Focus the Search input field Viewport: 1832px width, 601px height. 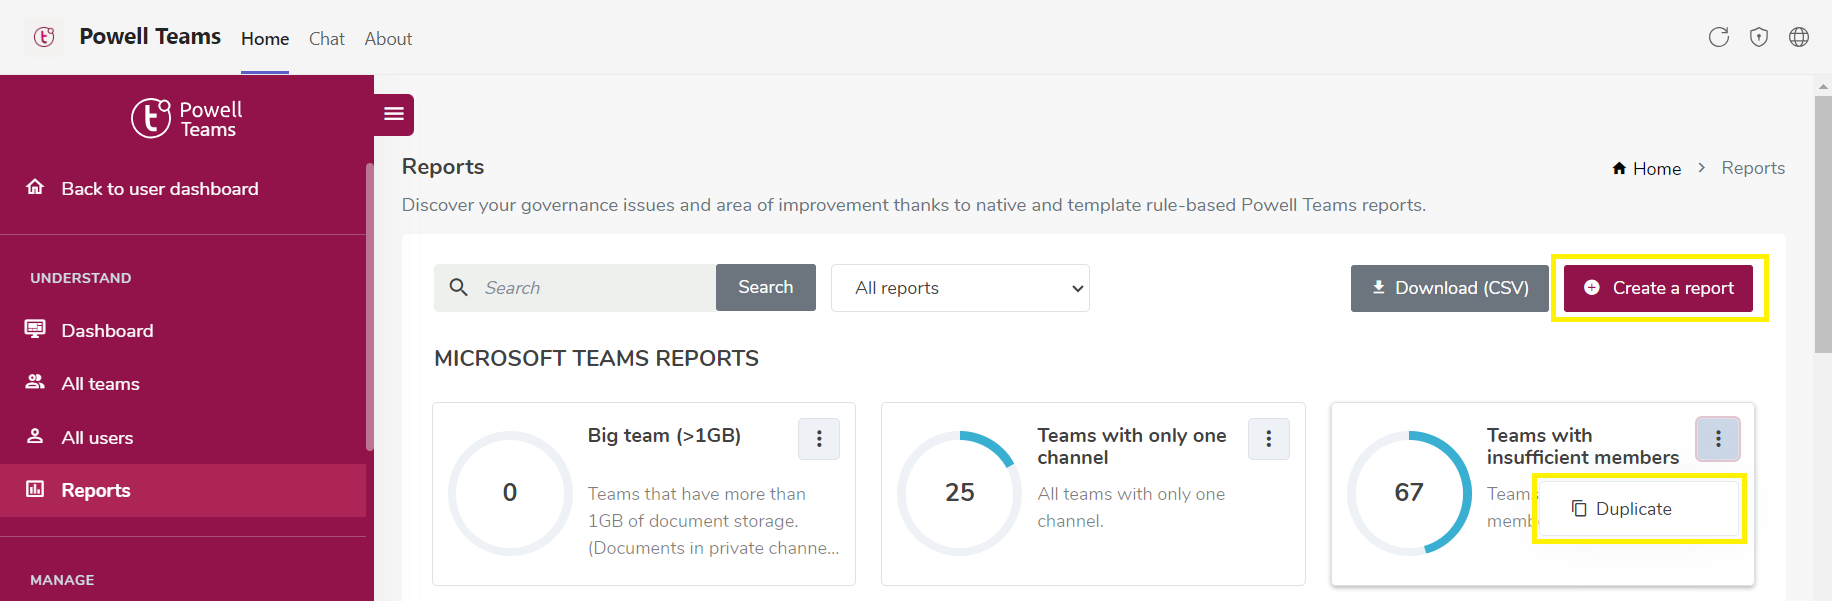tap(575, 288)
